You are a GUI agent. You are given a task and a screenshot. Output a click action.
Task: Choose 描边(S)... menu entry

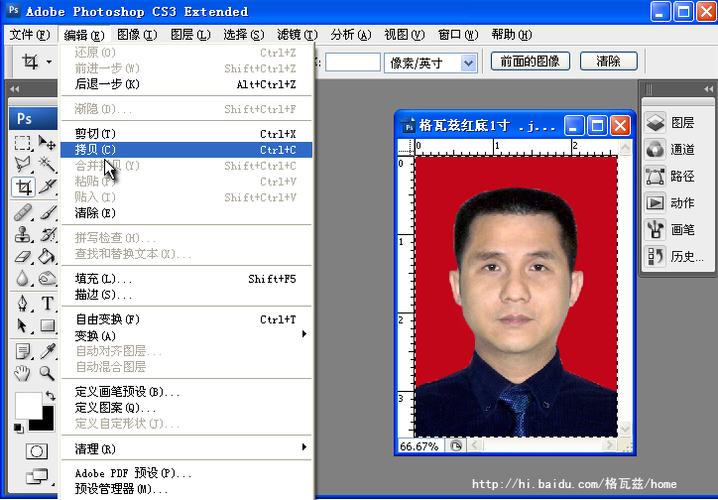(x=186, y=295)
